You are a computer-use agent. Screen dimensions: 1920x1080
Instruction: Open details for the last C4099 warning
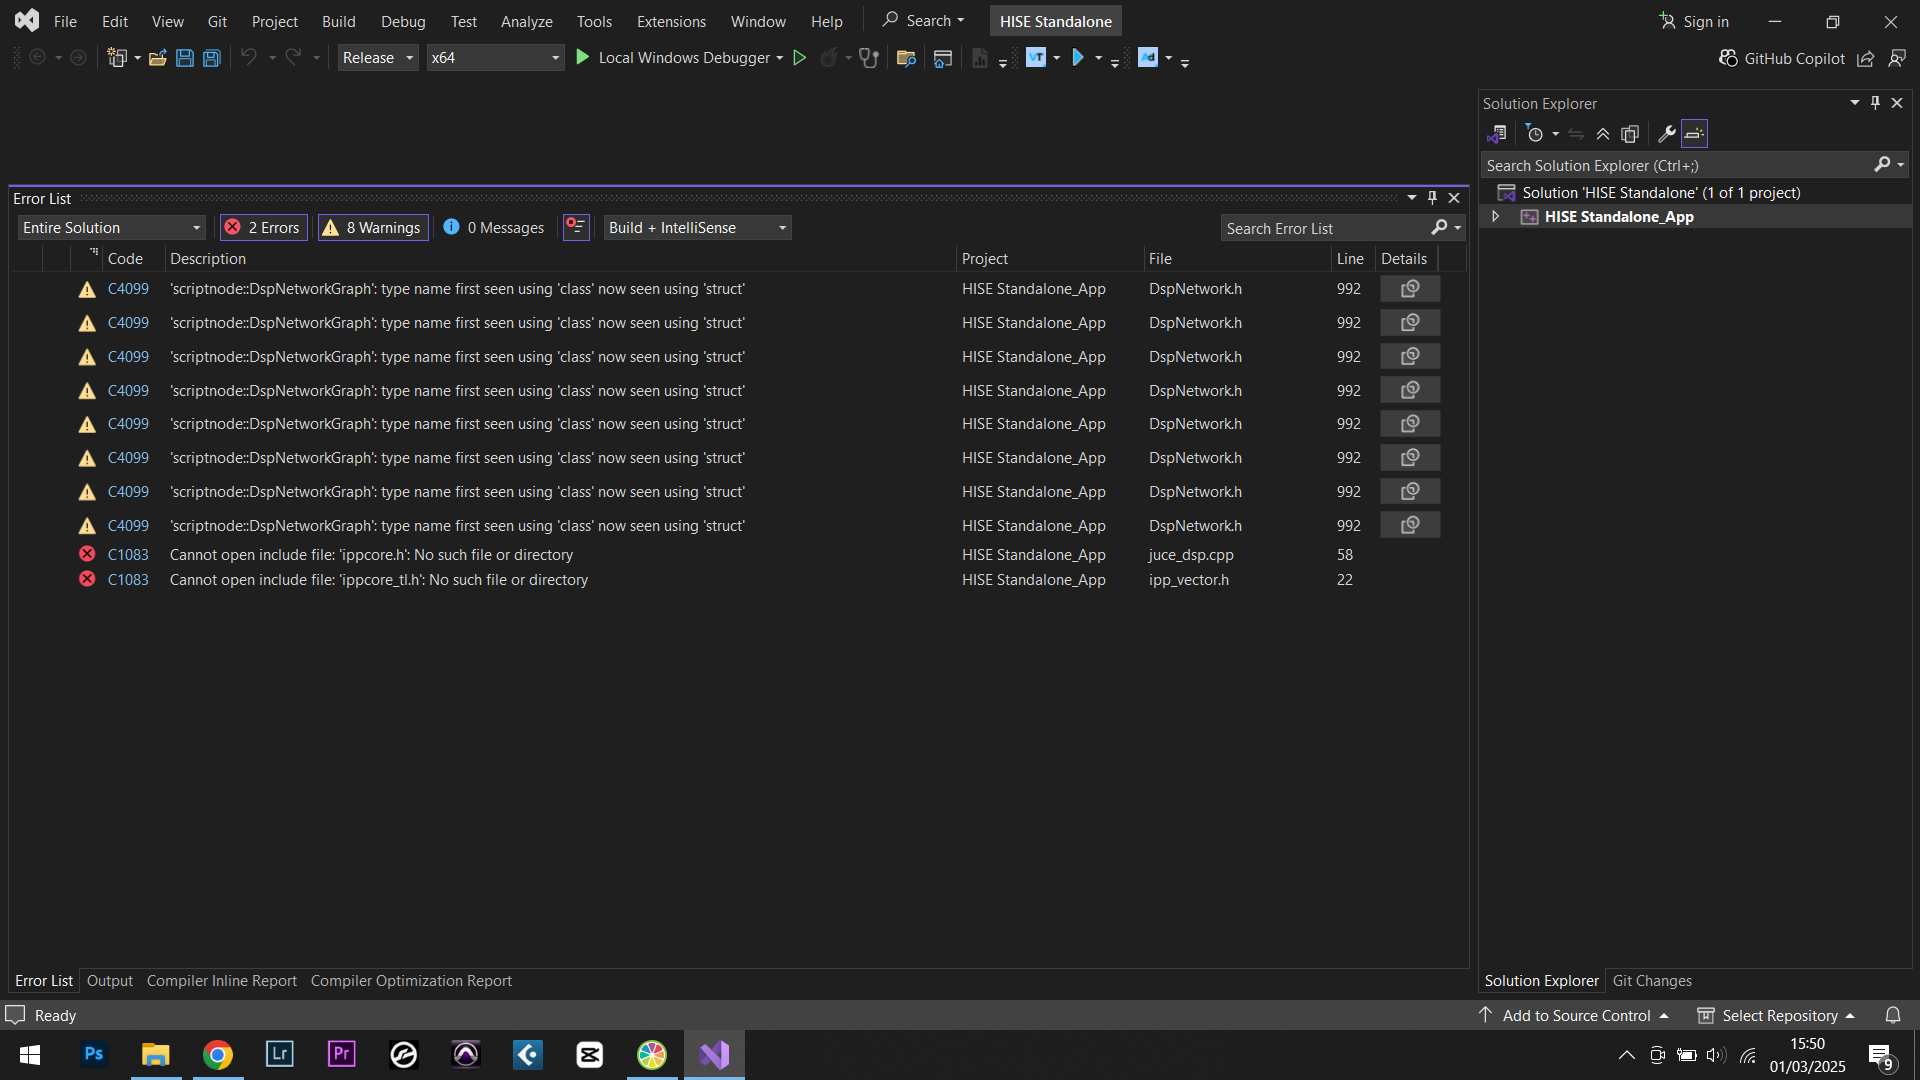1410,525
